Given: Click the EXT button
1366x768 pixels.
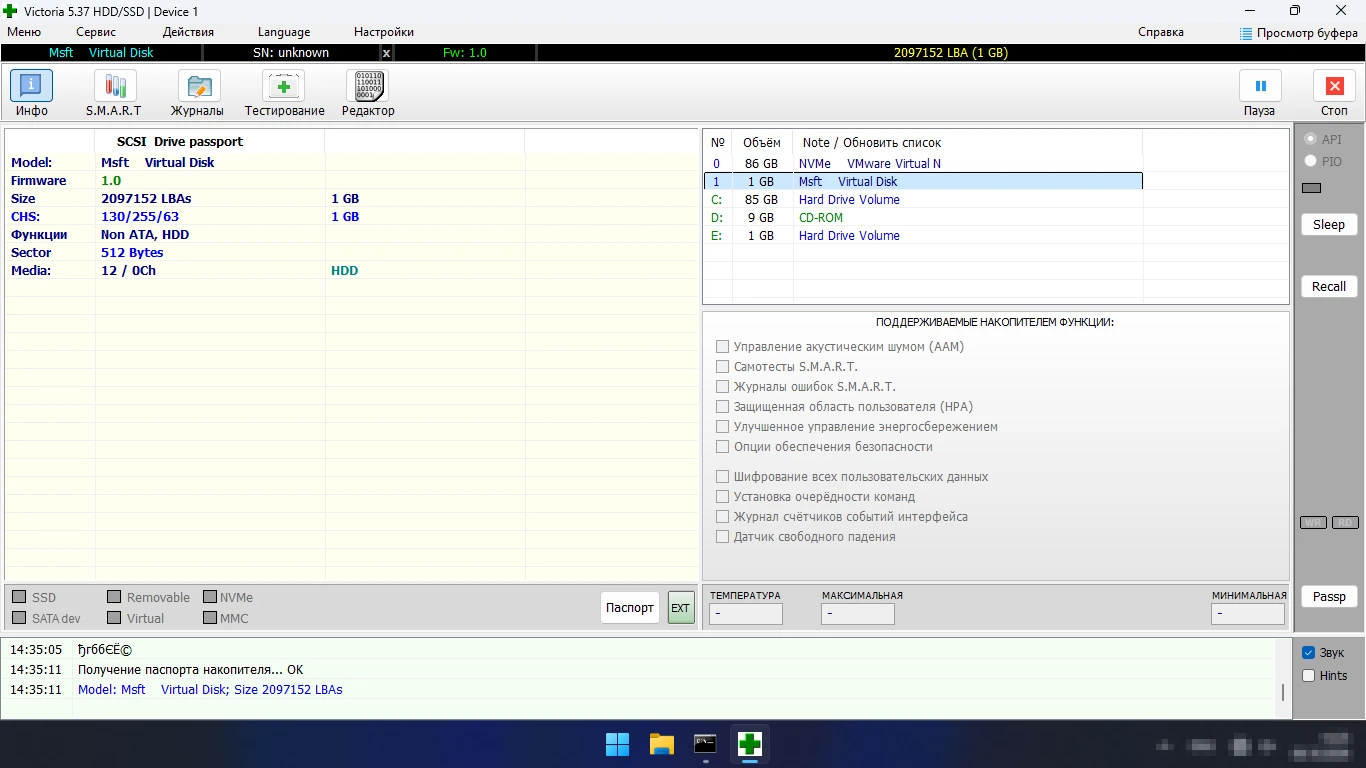Looking at the screenshot, I should click(x=681, y=608).
